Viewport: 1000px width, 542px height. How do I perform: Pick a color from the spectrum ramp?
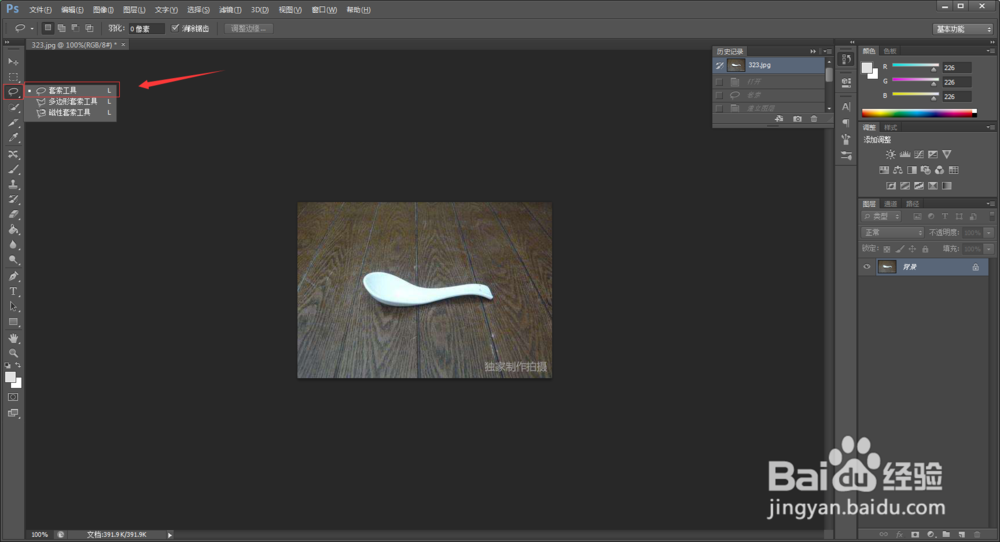pyautogui.click(x=919, y=114)
